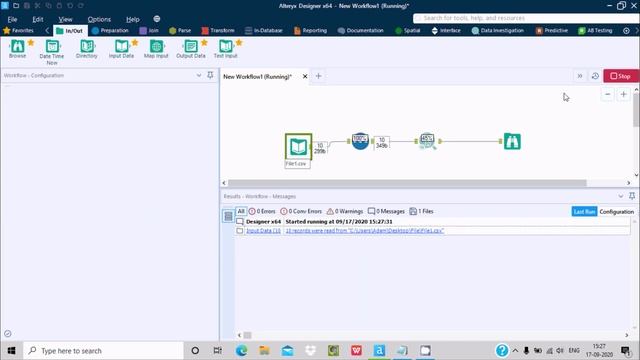Add a new workflow tab
Image resolution: width=640 pixels, height=360 pixels.
coord(318,76)
